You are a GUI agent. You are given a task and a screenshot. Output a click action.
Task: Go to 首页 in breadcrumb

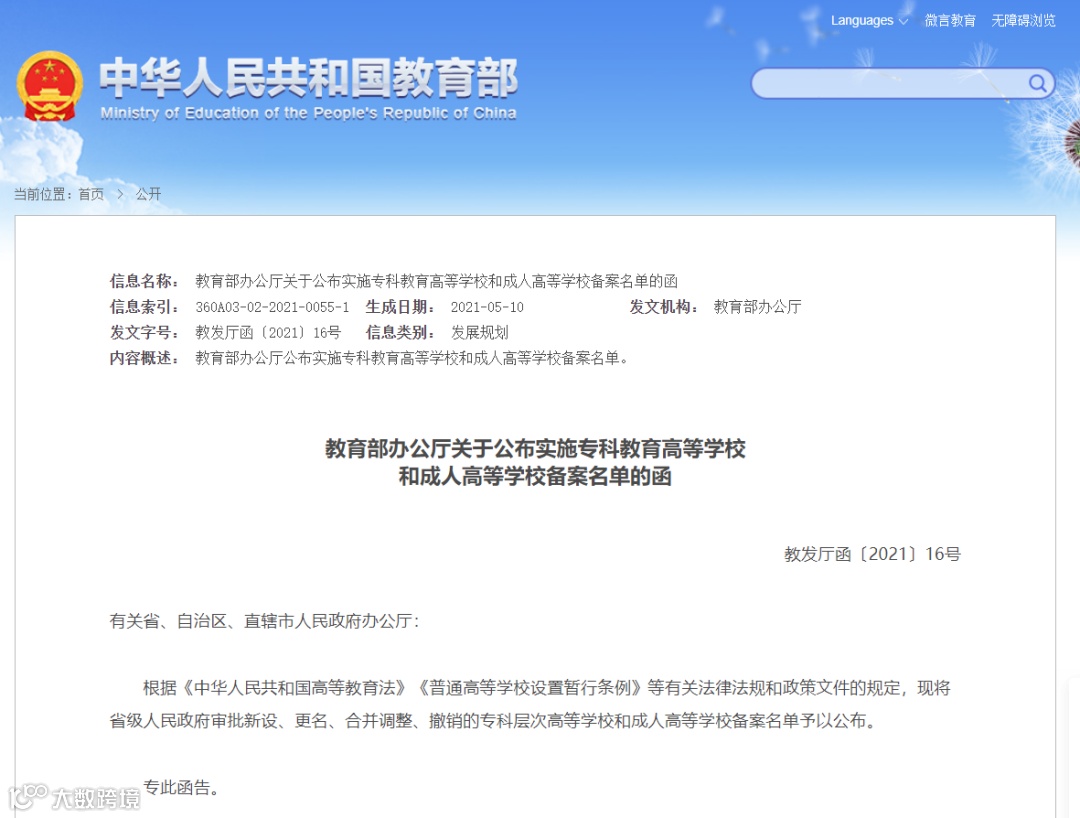(x=91, y=194)
